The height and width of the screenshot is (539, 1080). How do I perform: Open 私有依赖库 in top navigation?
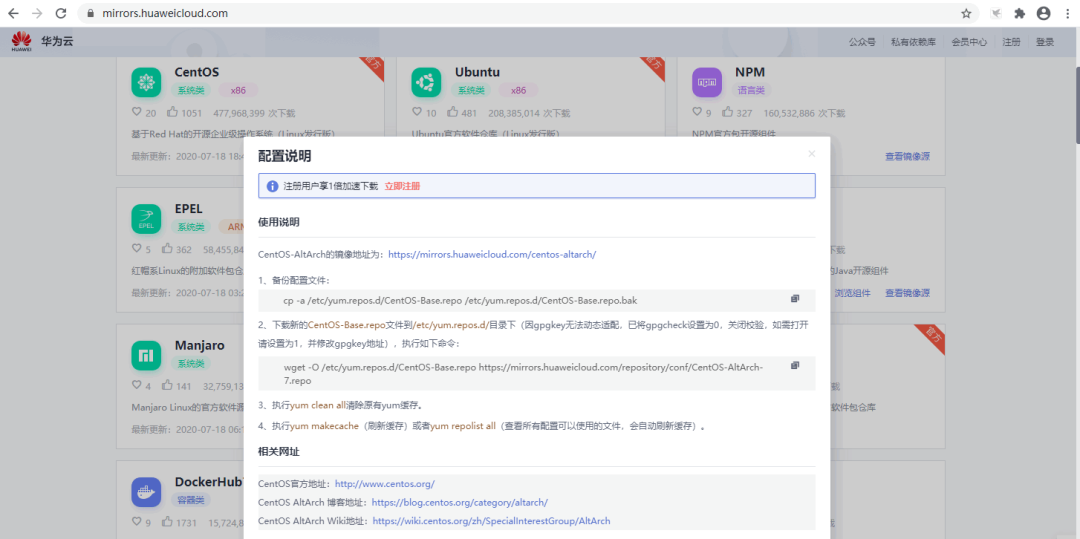(x=913, y=42)
